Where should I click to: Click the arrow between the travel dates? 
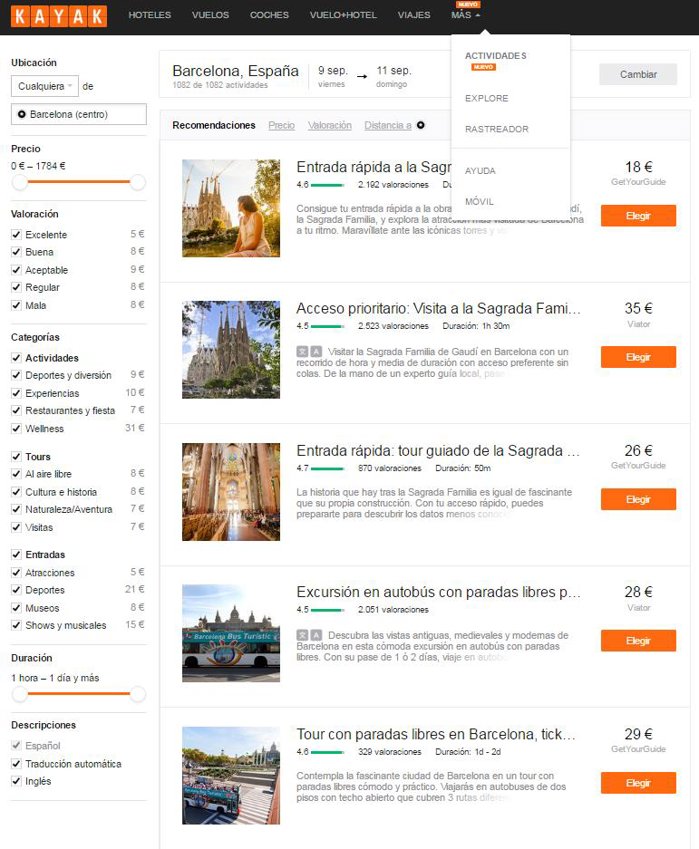tap(362, 76)
